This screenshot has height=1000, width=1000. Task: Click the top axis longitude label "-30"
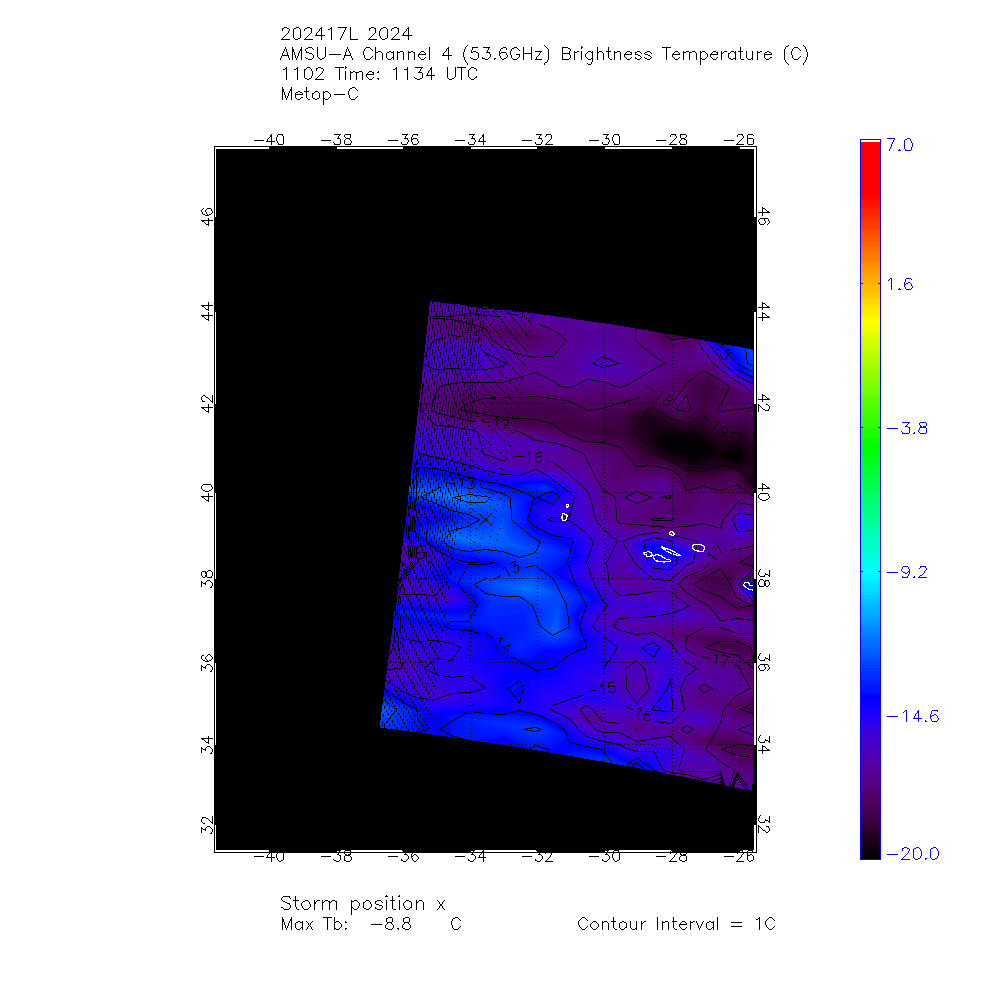point(605,140)
